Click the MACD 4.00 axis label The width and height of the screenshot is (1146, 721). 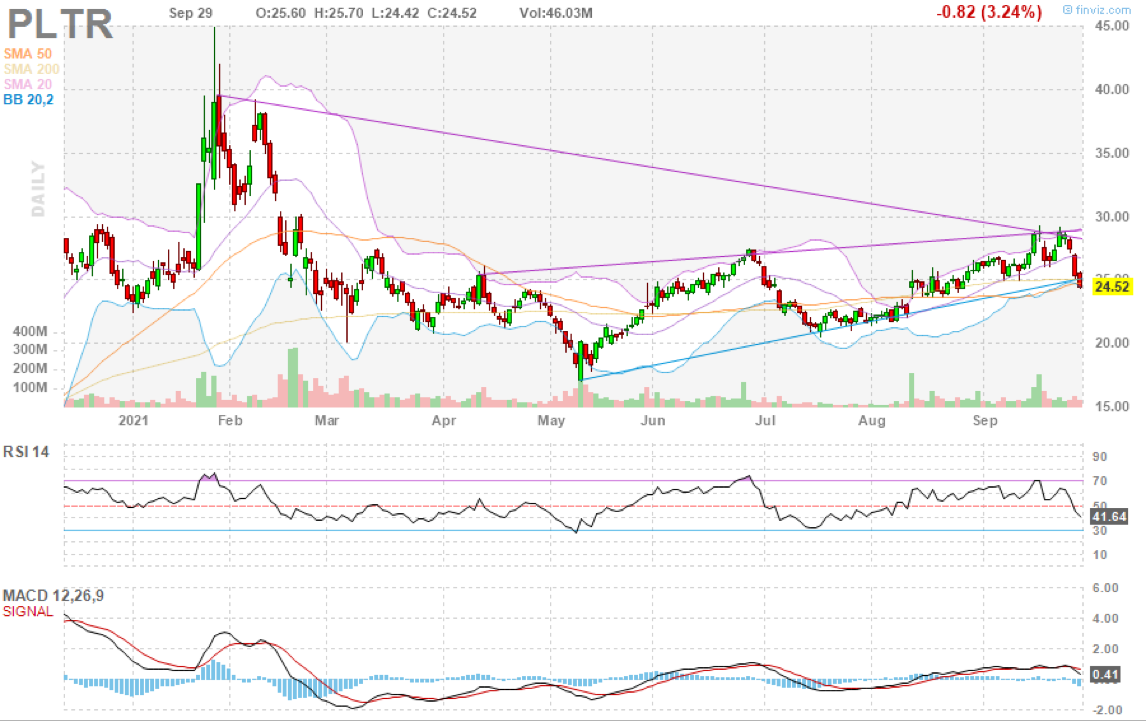pyautogui.click(x=1105, y=619)
